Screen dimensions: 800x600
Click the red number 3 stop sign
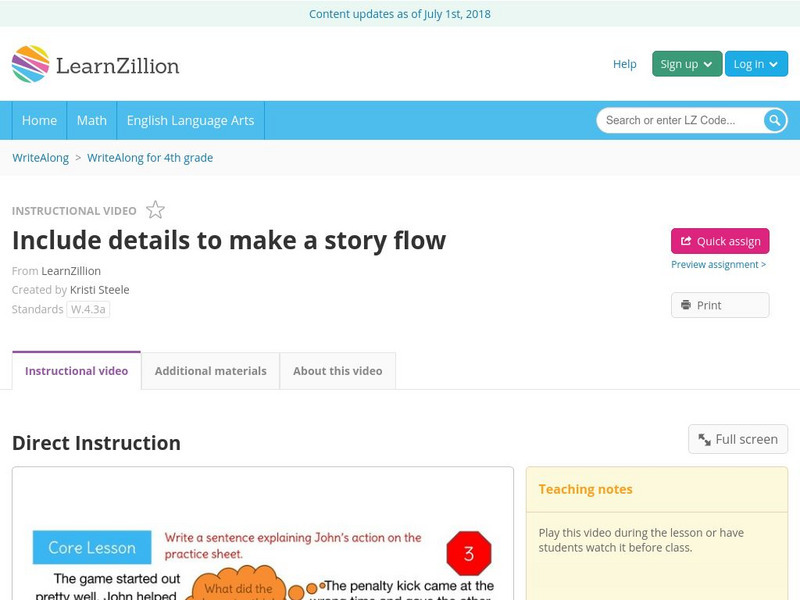pyautogui.click(x=468, y=553)
